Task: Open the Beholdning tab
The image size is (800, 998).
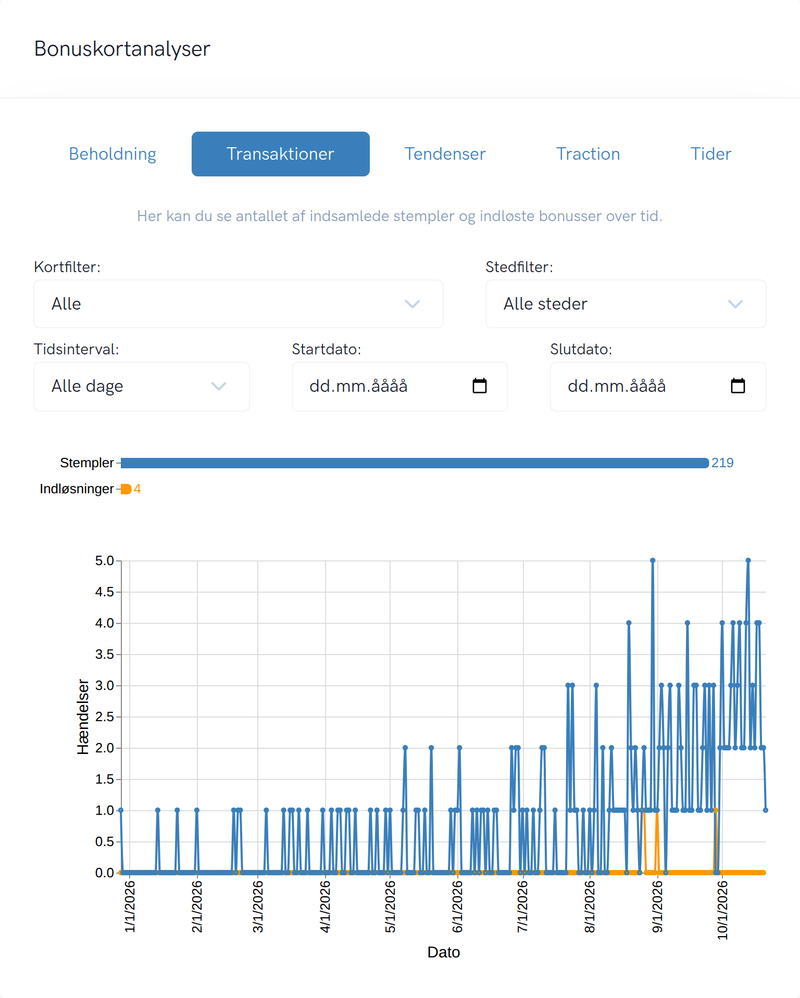Action: (113, 154)
